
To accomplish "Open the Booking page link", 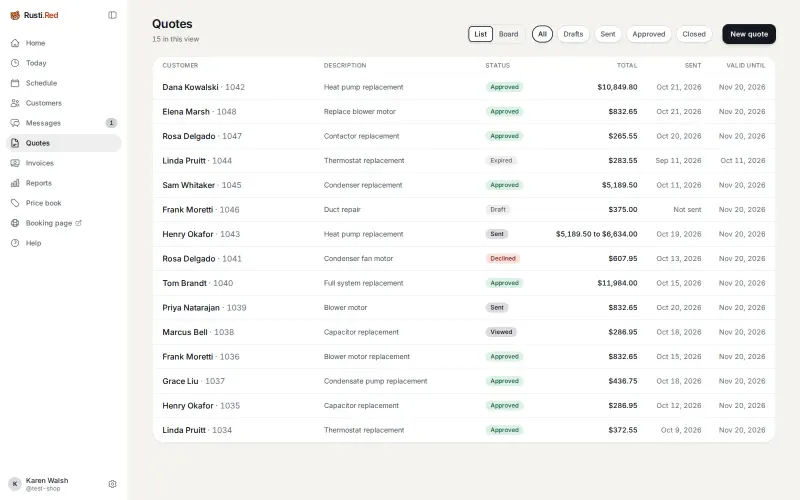I will (x=64, y=223).
